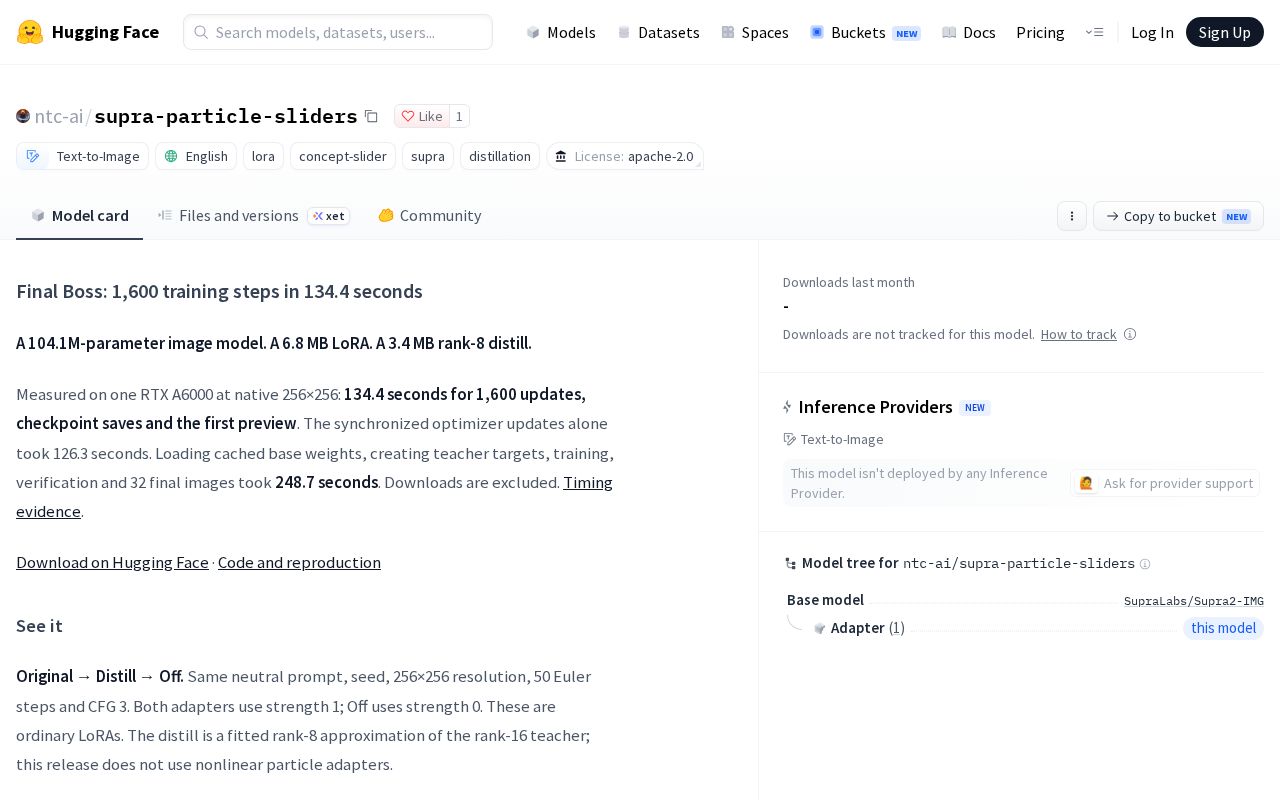Screen dimensions: 1280x800
Task: Open the Buckets navigation link
Action: pyautogui.click(x=865, y=32)
